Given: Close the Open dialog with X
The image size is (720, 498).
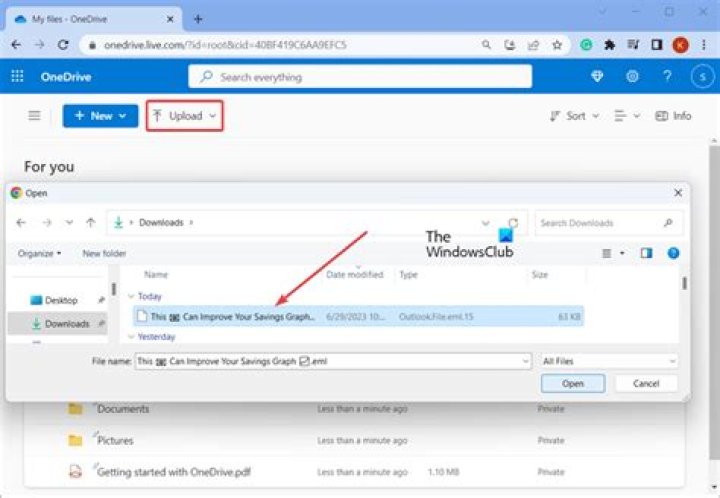Looking at the screenshot, I should click(x=678, y=193).
